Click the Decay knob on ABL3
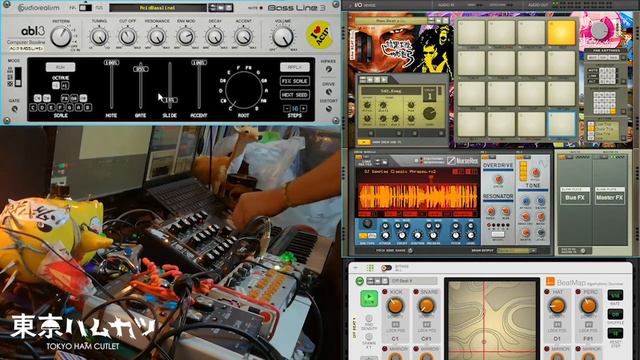 (x=215, y=37)
